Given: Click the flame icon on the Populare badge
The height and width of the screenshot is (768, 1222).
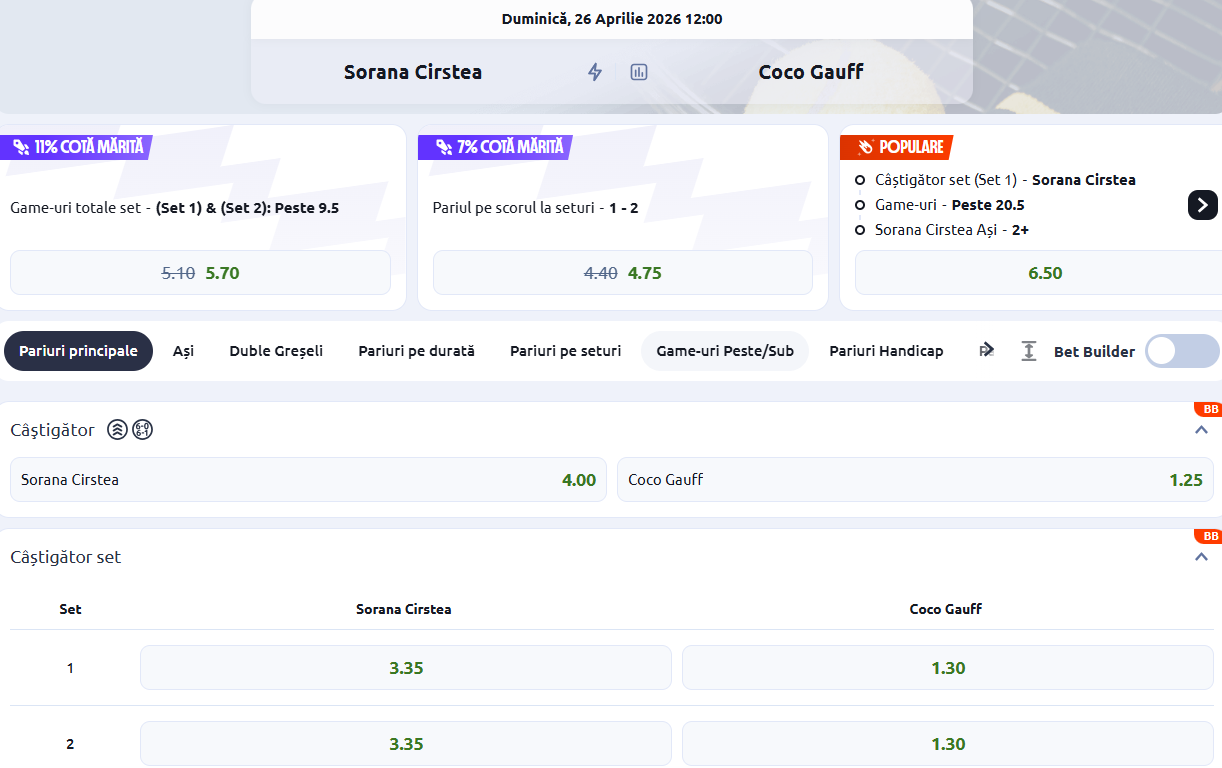Looking at the screenshot, I should click(864, 147).
